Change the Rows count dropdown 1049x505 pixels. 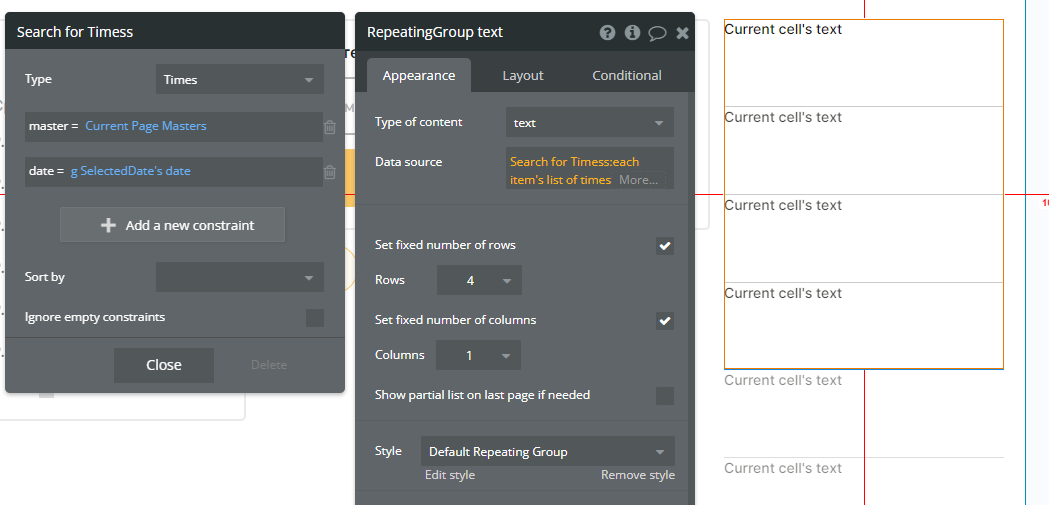479,281
